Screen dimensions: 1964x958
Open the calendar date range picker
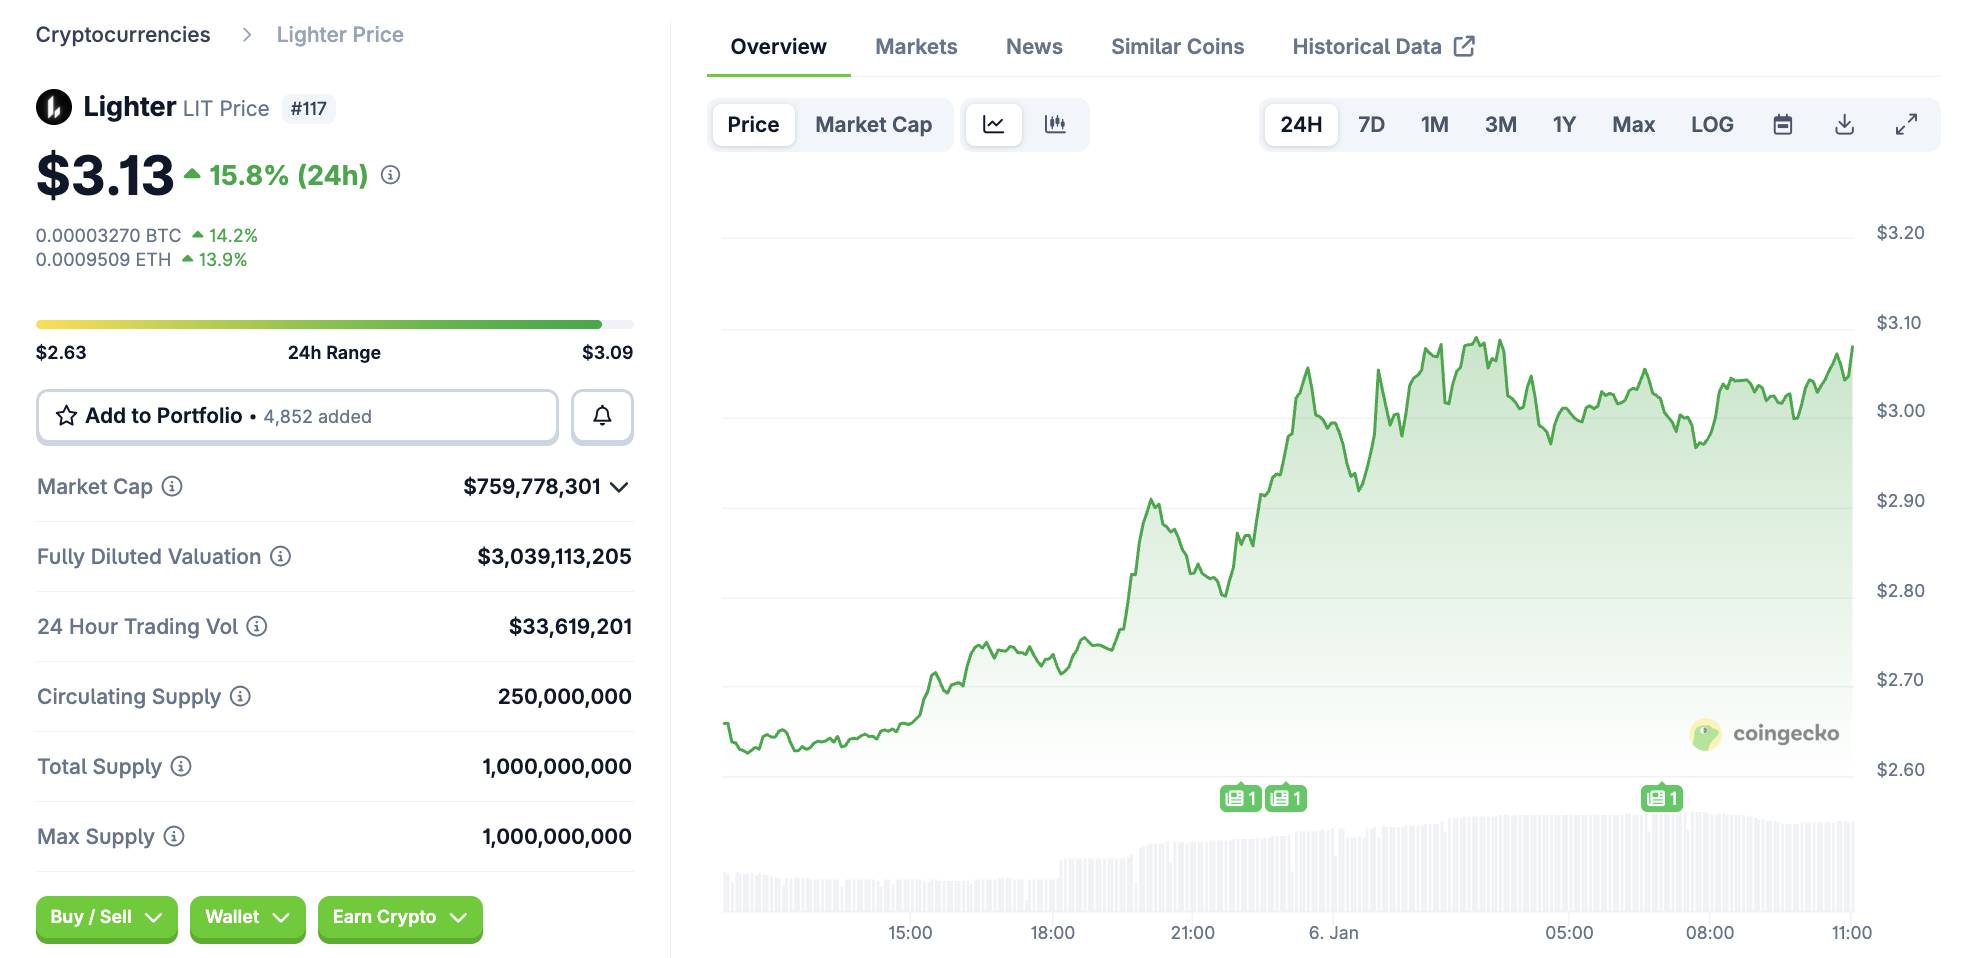tap(1782, 125)
